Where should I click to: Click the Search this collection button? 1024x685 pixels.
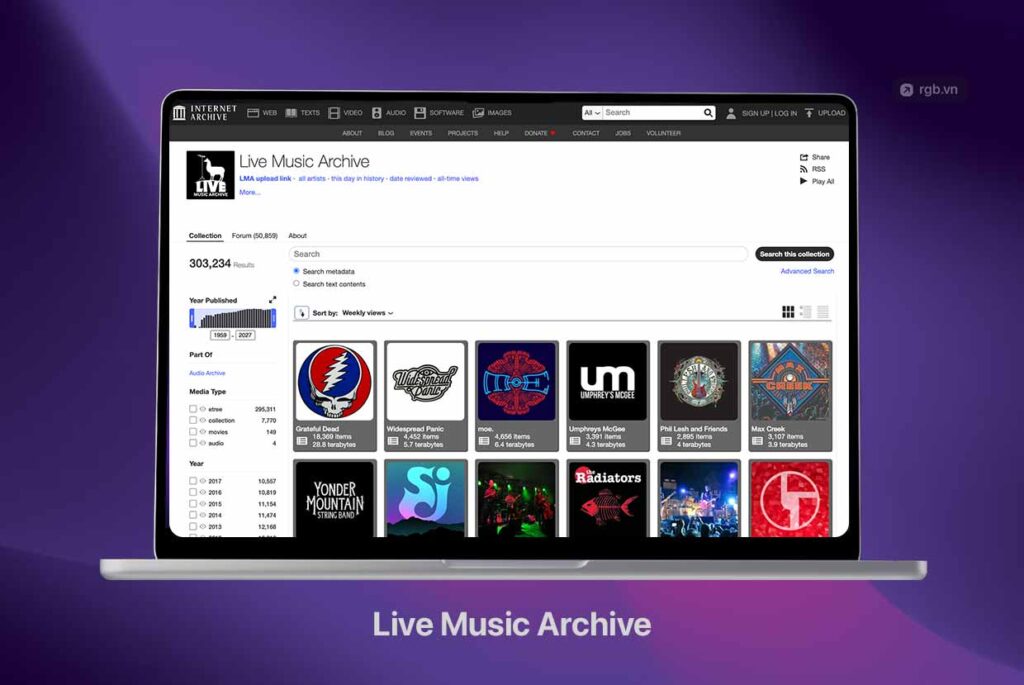[794, 254]
